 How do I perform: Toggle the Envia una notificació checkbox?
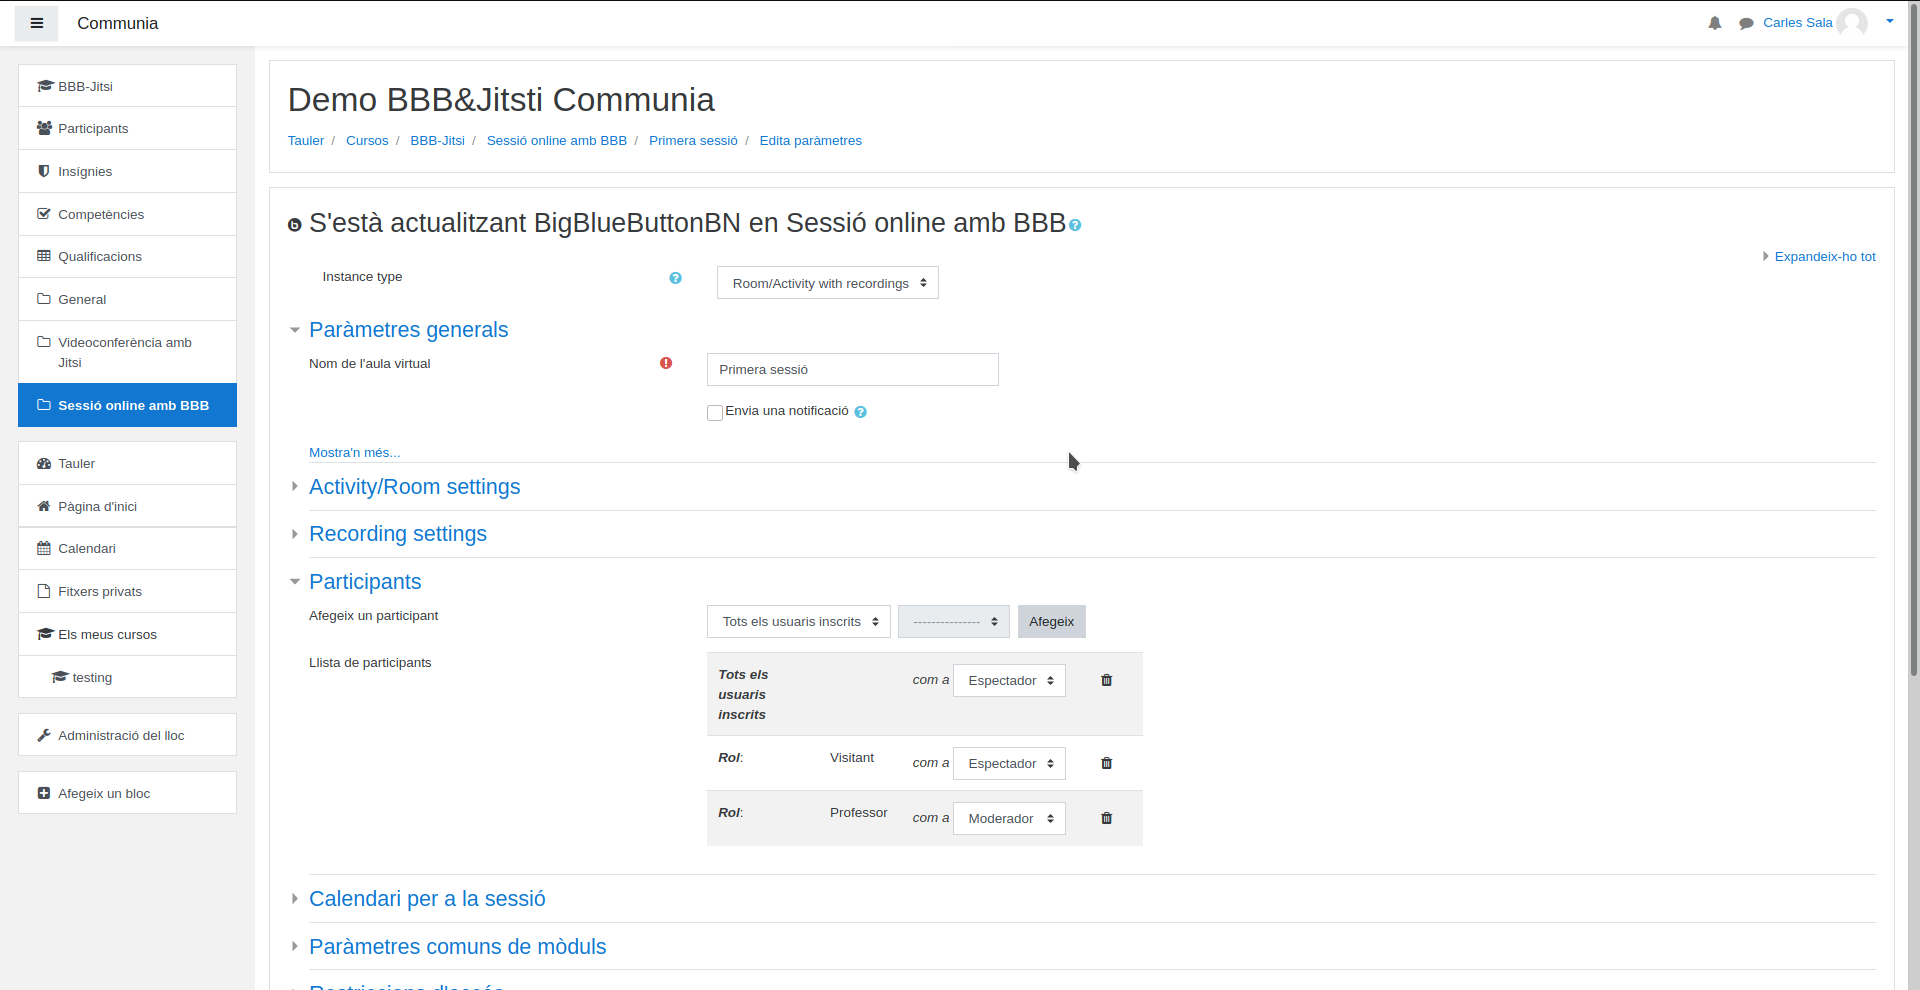point(715,413)
